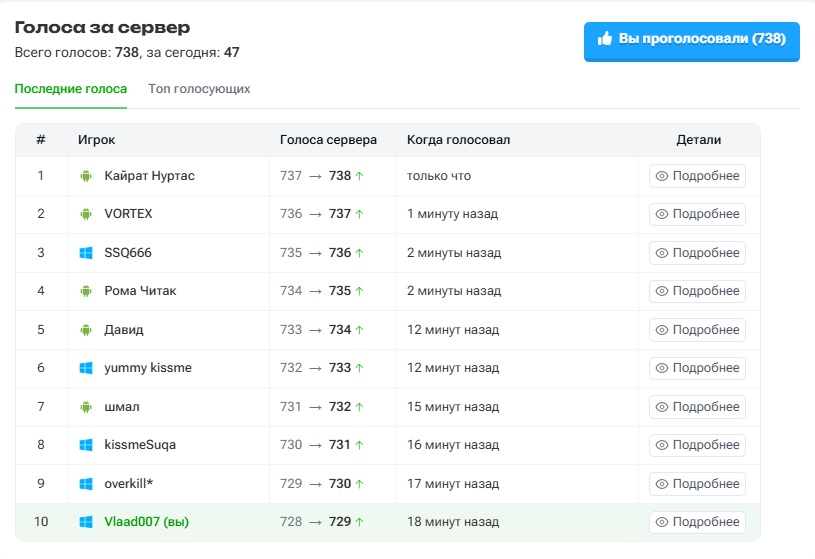The height and width of the screenshot is (559, 815).
Task: View Подробнее for overkill* vote
Action: point(697,484)
